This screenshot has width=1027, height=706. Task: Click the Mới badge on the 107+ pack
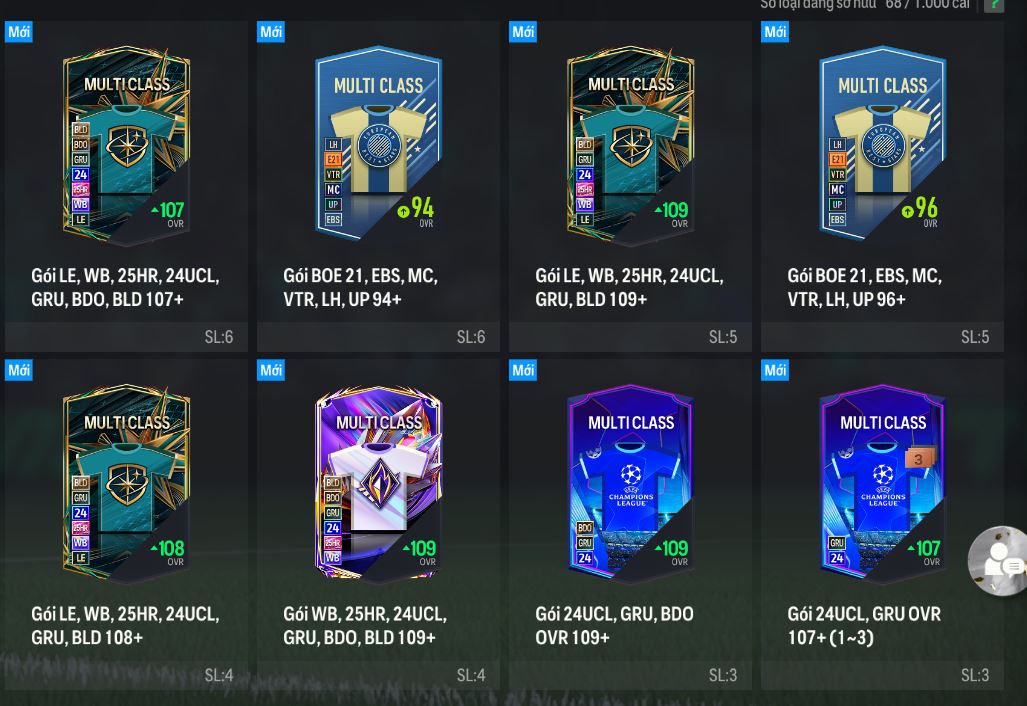click(x=19, y=31)
